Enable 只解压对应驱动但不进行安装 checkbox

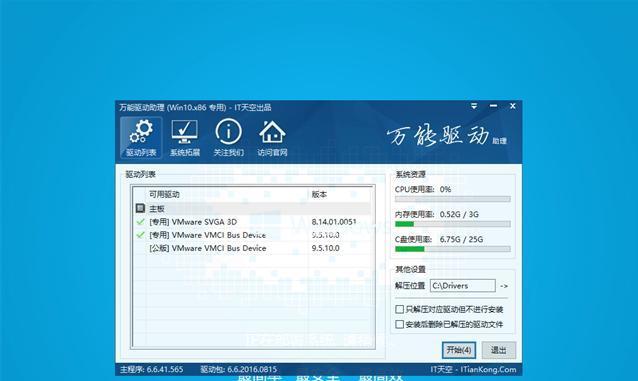point(400,309)
